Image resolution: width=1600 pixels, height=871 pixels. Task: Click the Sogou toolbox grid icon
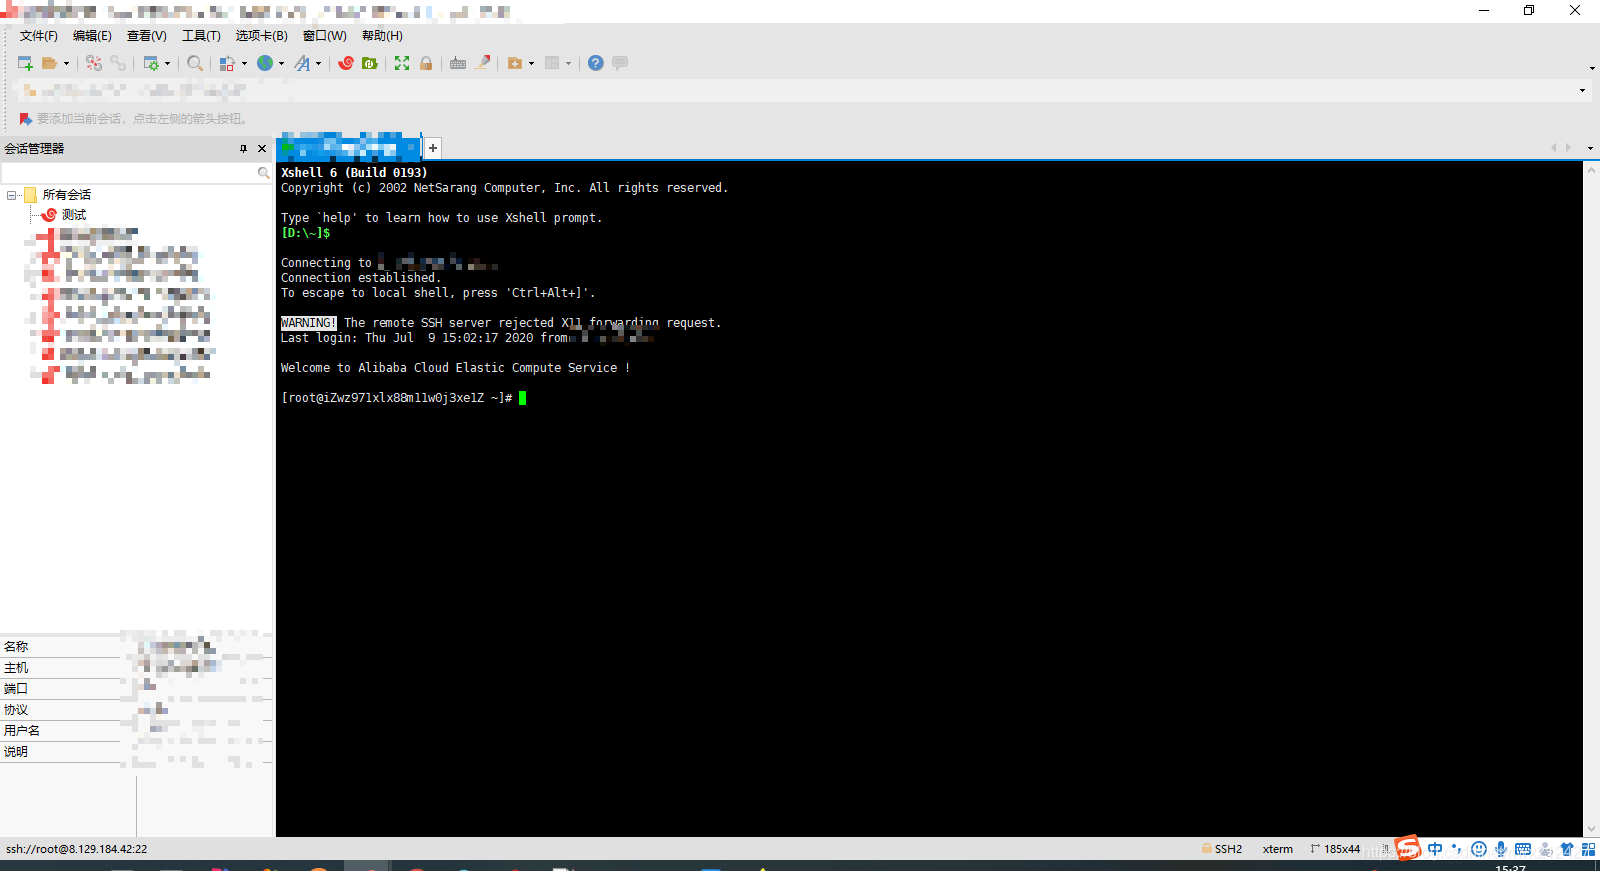(x=1589, y=849)
